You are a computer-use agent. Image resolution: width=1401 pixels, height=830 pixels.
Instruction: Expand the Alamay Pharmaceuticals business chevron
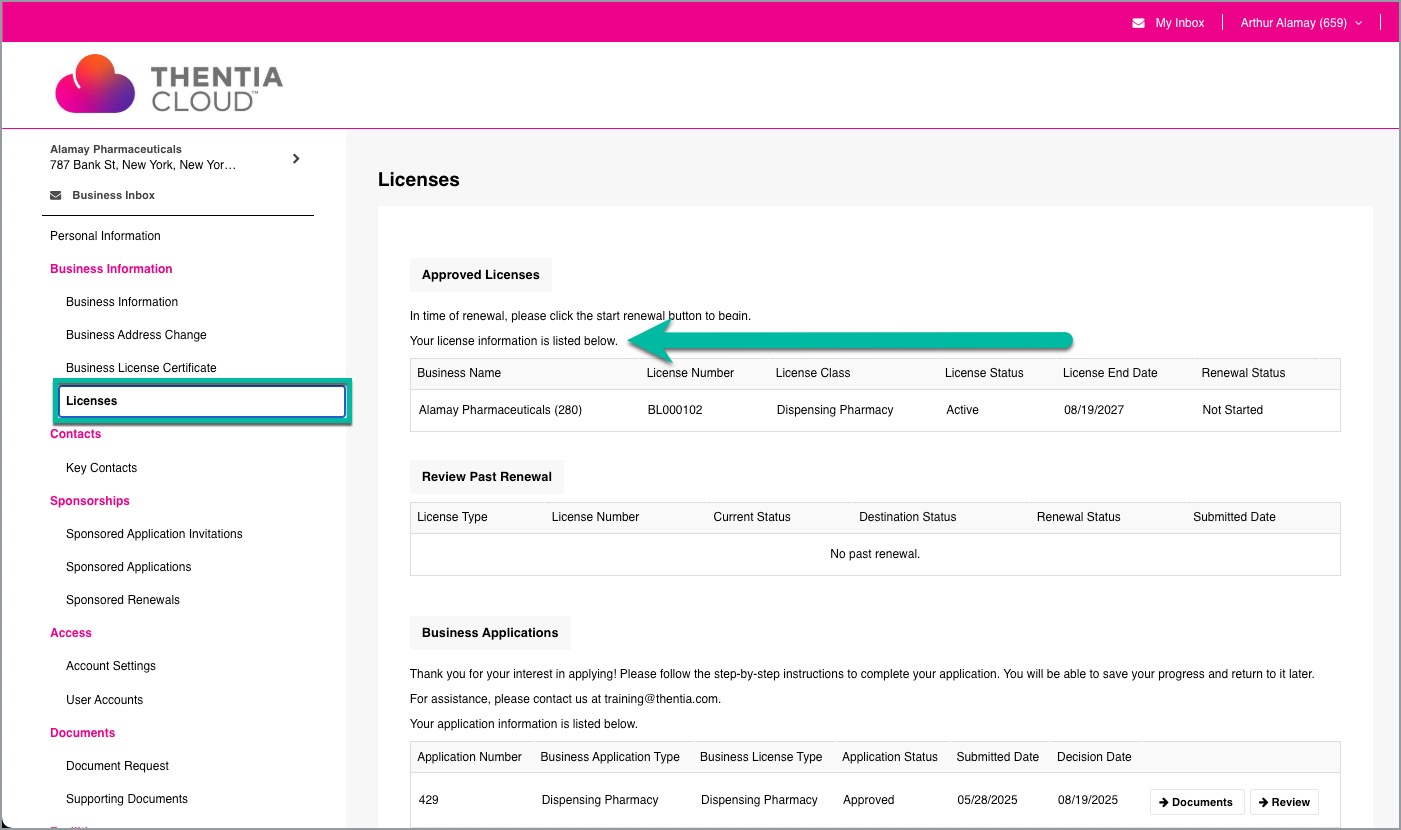click(296, 158)
